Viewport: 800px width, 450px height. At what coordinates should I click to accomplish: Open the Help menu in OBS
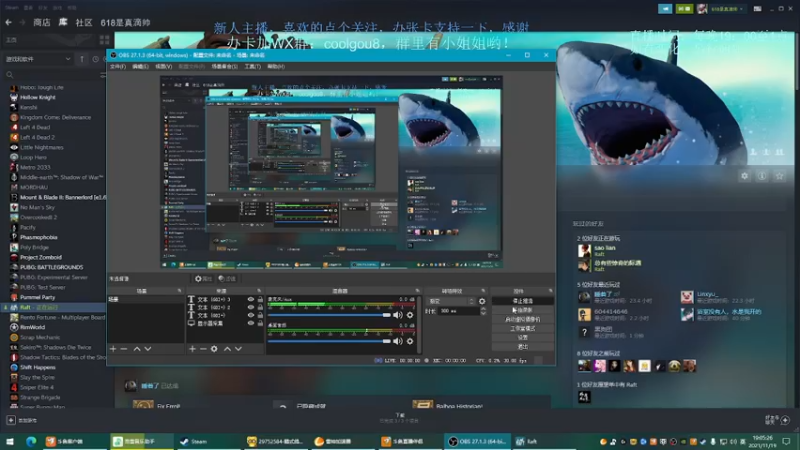coord(276,66)
